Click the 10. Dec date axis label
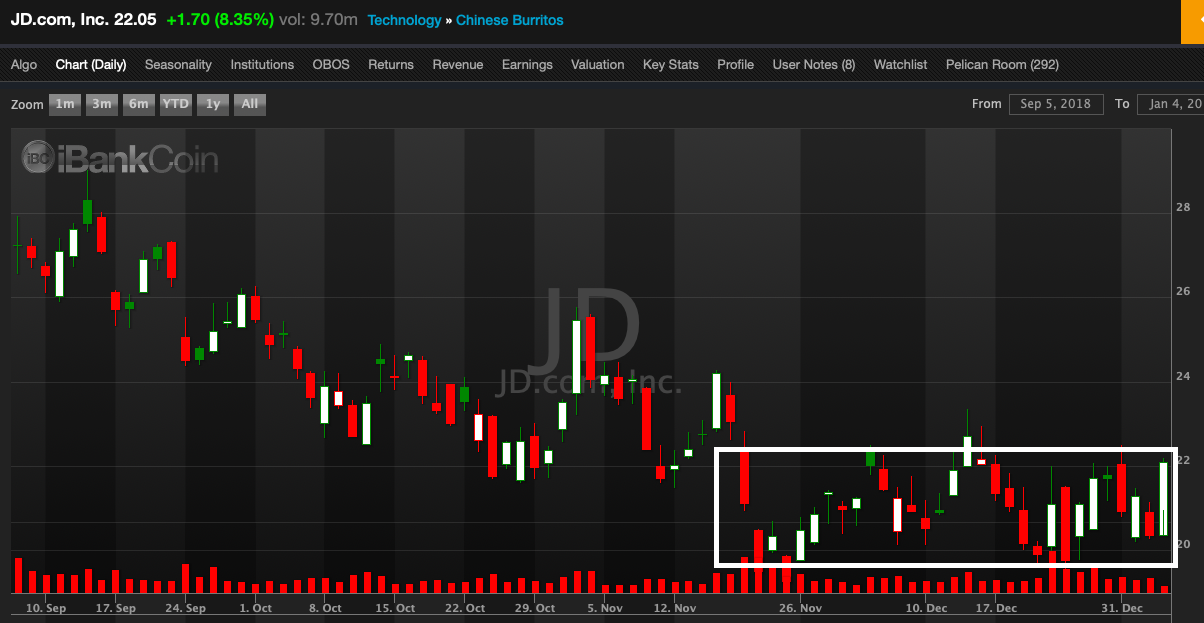This screenshot has width=1204, height=623. [927, 608]
